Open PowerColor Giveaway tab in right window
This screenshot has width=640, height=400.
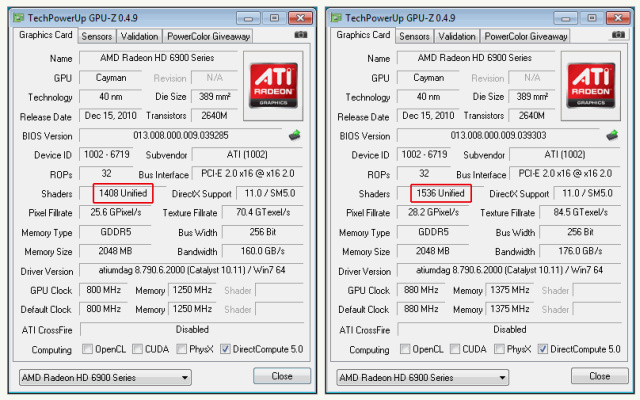click(x=525, y=36)
